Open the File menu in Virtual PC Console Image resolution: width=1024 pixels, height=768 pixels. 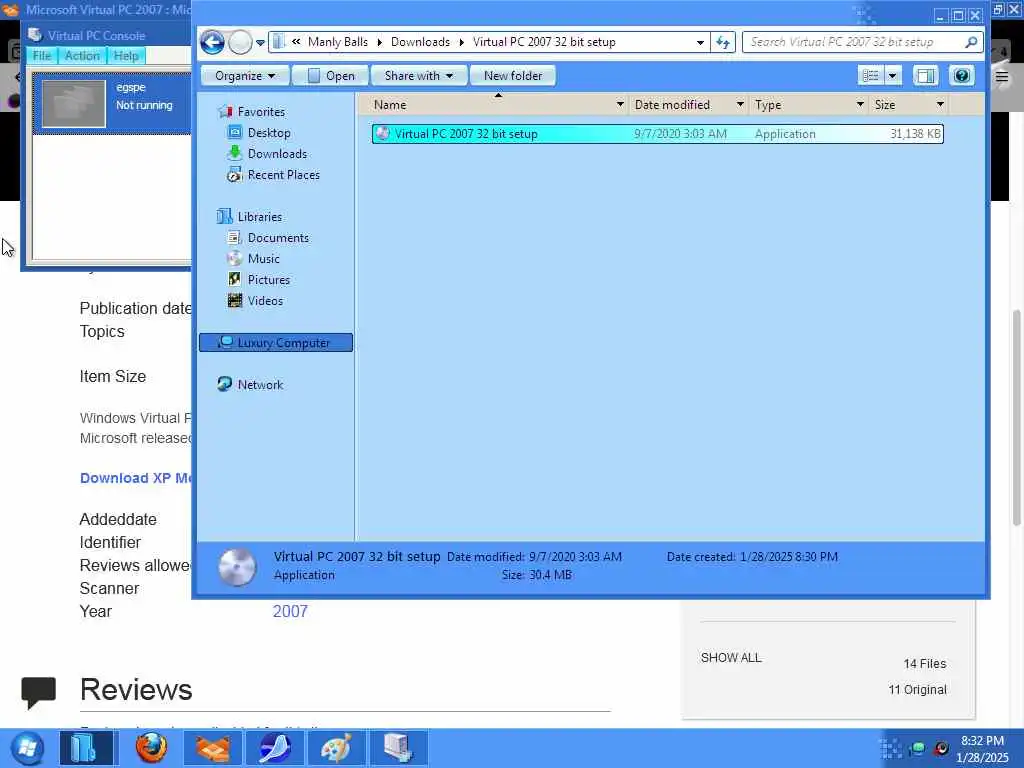tap(42, 56)
